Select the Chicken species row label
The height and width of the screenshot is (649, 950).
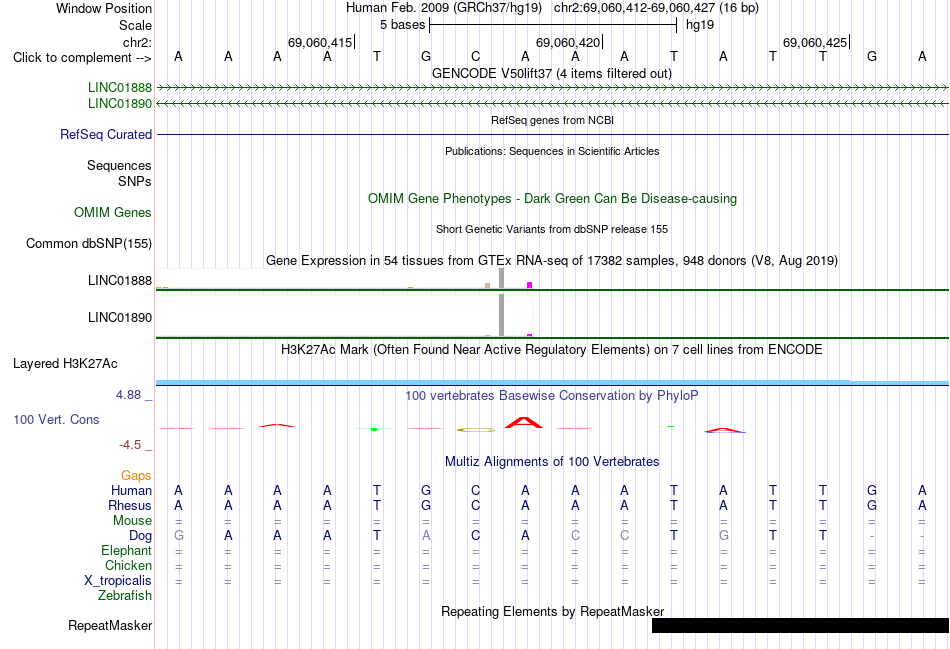[128, 565]
